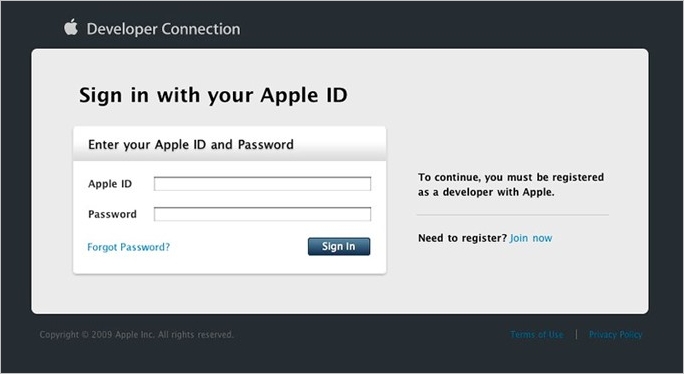Click the 'Need to register?' text

point(462,238)
